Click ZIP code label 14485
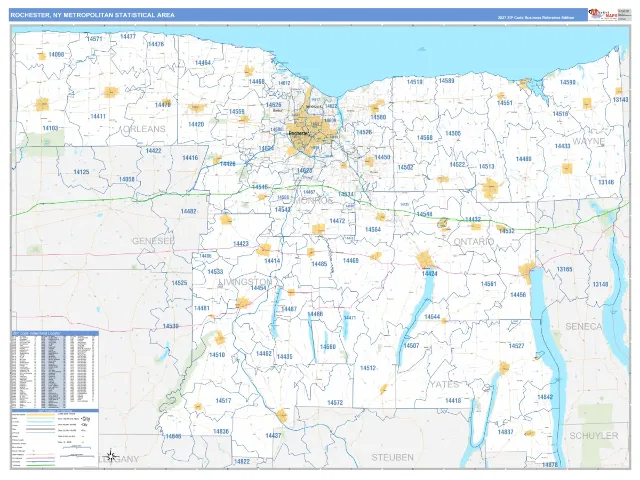 pyautogui.click(x=319, y=264)
